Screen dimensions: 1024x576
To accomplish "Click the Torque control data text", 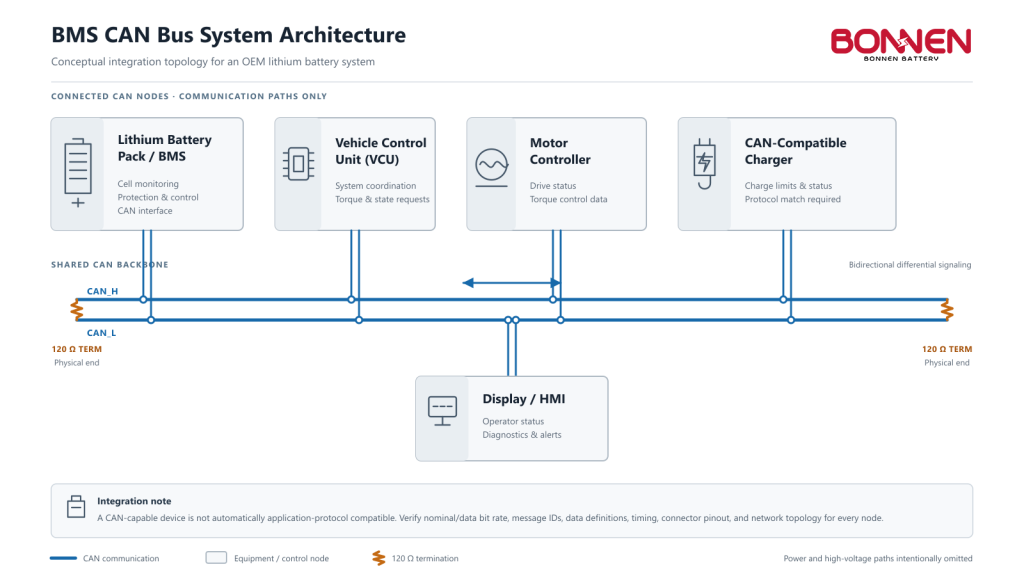I will pyautogui.click(x=569, y=199).
